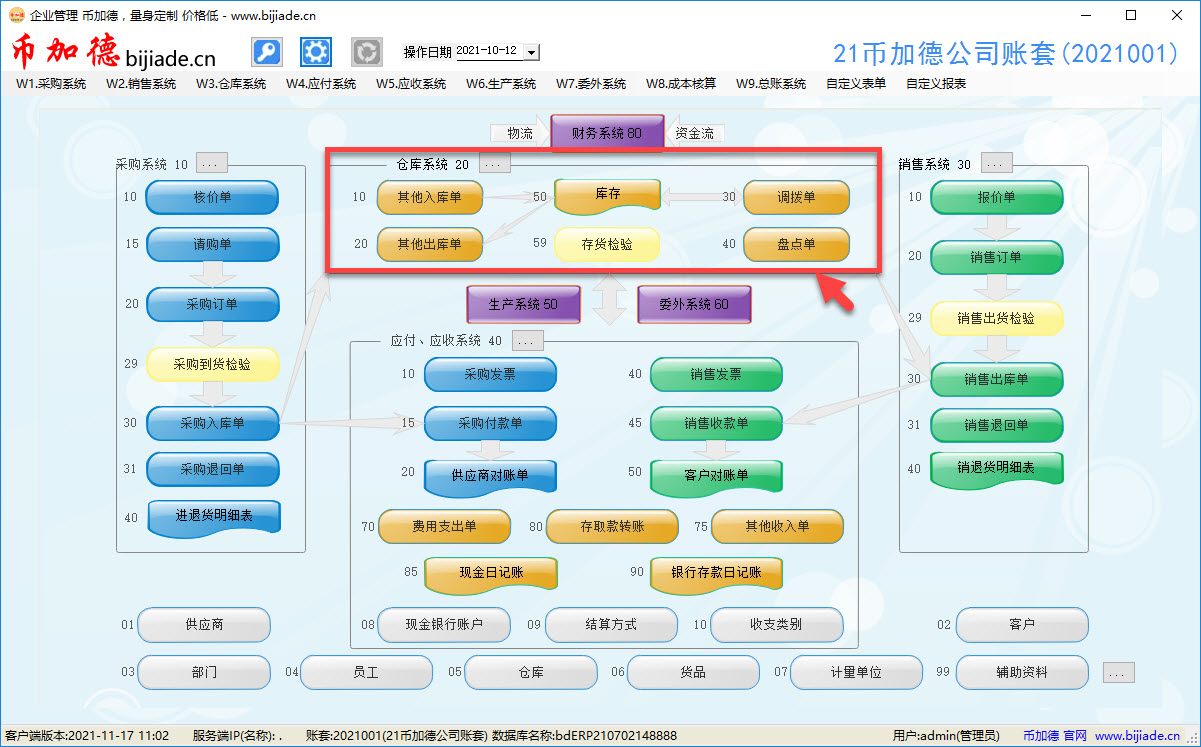This screenshot has width=1201, height=747.
Task: Open the 操作日期 date dropdown arrow
Action: [531, 52]
